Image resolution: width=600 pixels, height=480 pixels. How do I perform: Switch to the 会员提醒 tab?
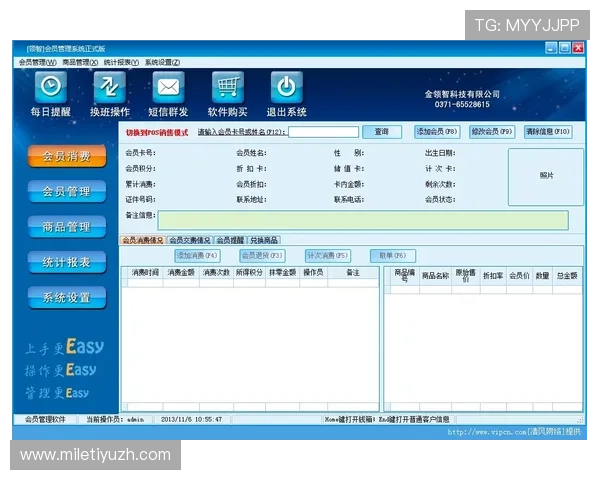(230, 240)
